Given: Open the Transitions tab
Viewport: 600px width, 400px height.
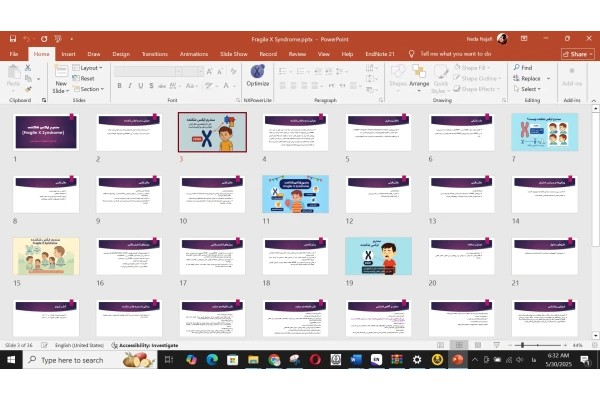Looking at the screenshot, I should [155, 54].
